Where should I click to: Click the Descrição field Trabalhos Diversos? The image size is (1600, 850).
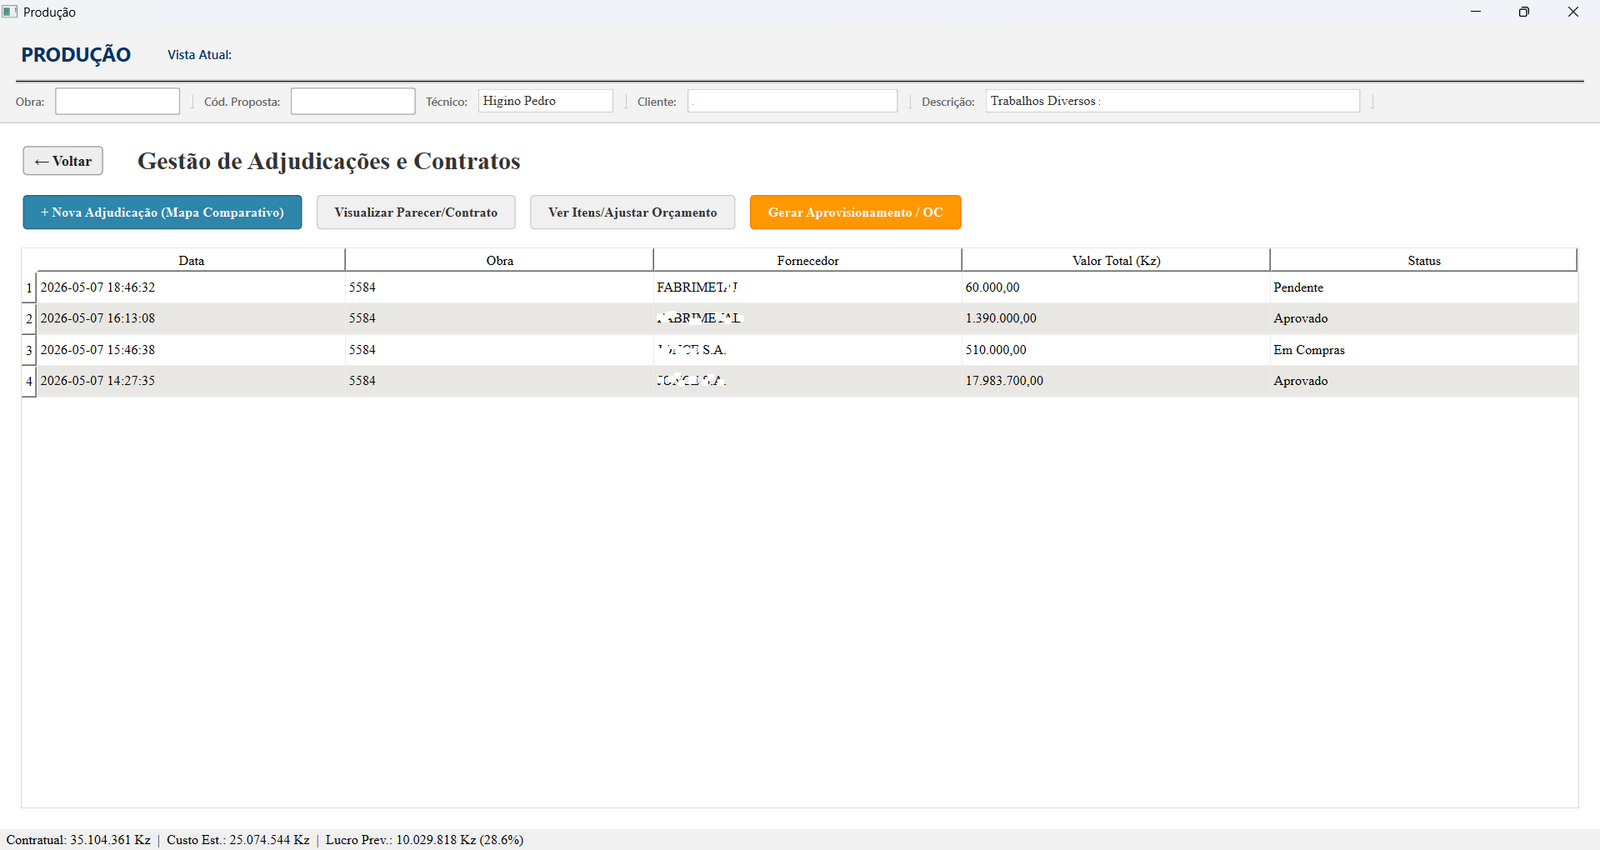1172,101
